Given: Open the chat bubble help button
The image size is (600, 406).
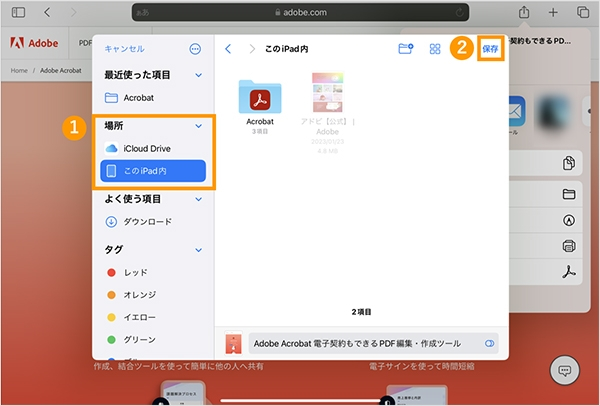Looking at the screenshot, I should (x=565, y=370).
